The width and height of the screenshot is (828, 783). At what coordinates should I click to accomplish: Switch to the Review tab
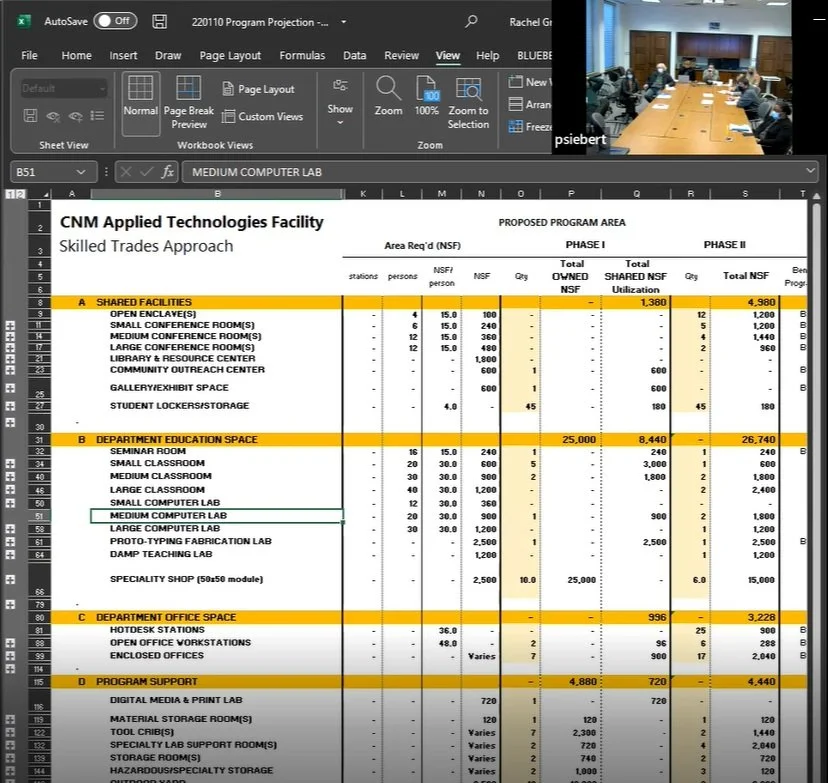(401, 55)
